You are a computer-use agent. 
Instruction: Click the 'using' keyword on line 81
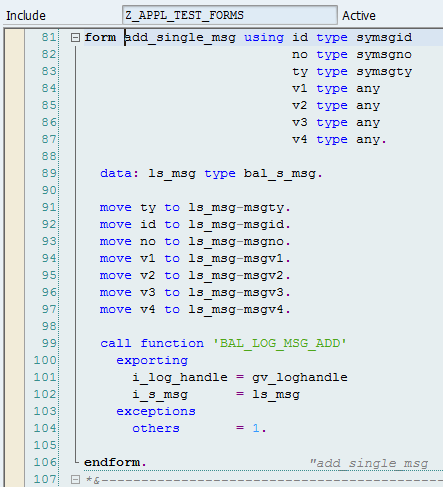point(264,38)
